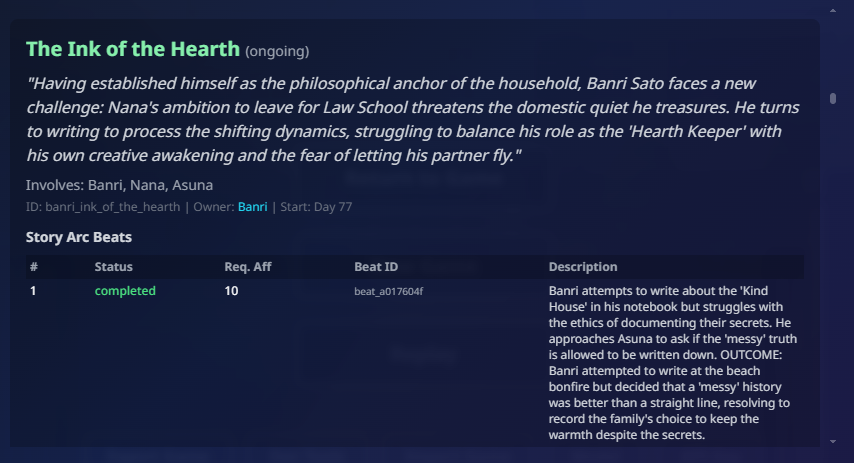Click the completed status label
The image size is (854, 463).
click(x=125, y=291)
